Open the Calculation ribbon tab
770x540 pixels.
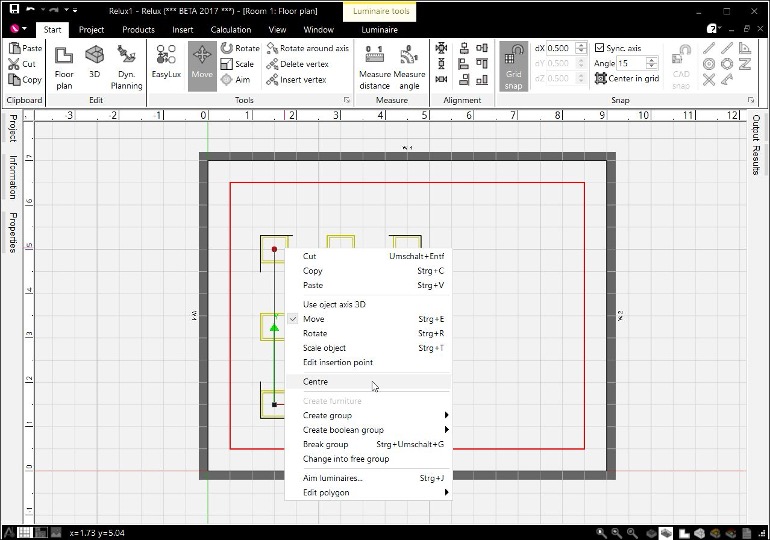[231, 29]
